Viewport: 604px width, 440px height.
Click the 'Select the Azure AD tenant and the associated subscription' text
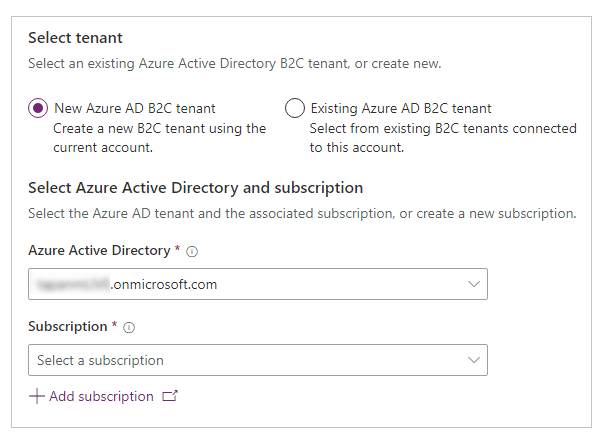(x=210, y=213)
